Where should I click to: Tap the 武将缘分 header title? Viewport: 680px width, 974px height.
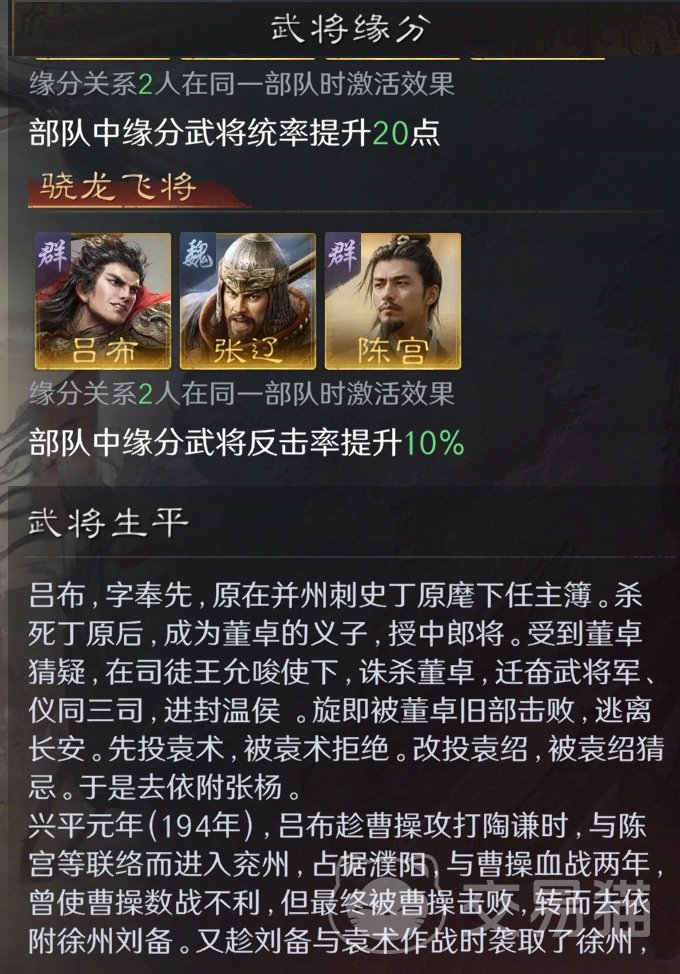click(350, 29)
